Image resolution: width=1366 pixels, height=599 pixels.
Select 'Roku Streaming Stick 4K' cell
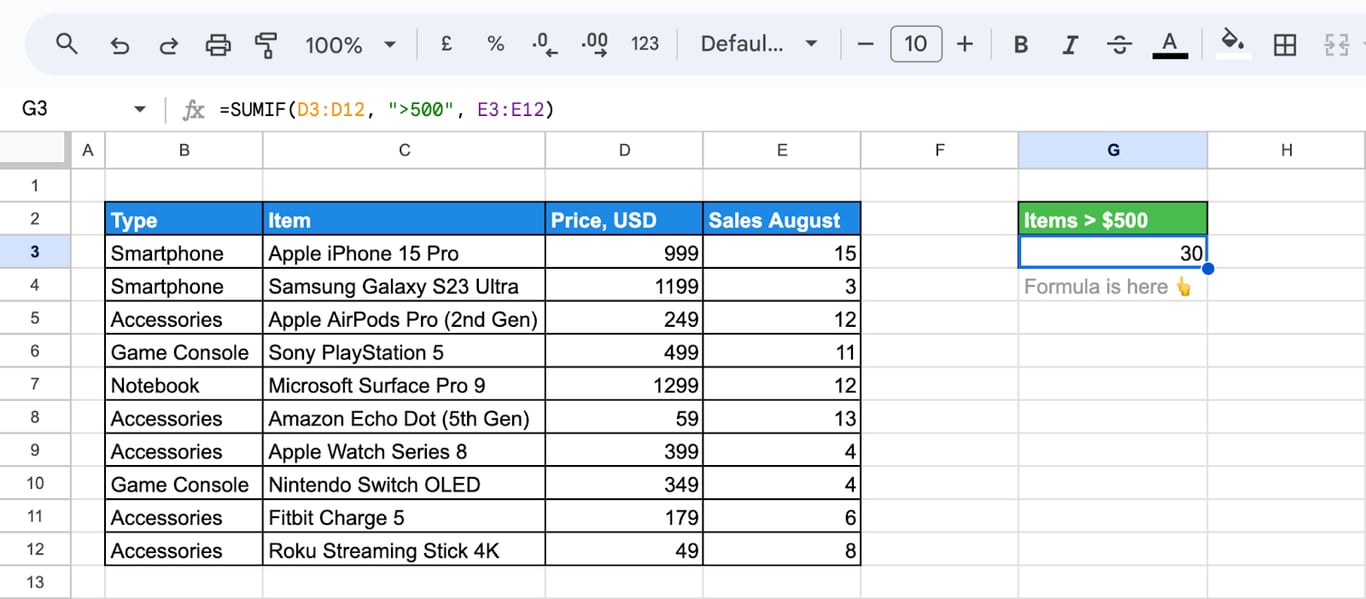coord(404,550)
